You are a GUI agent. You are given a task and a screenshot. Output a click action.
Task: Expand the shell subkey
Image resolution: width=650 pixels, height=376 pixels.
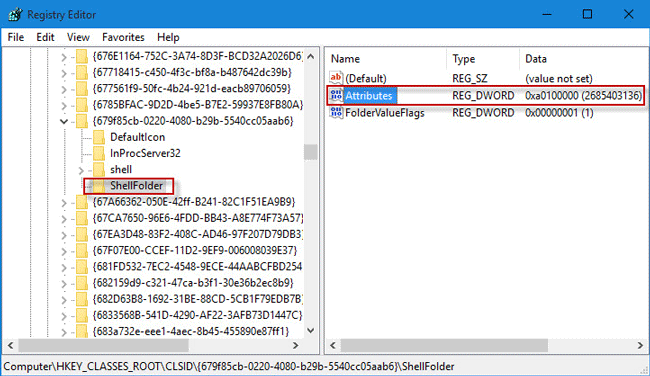point(81,170)
